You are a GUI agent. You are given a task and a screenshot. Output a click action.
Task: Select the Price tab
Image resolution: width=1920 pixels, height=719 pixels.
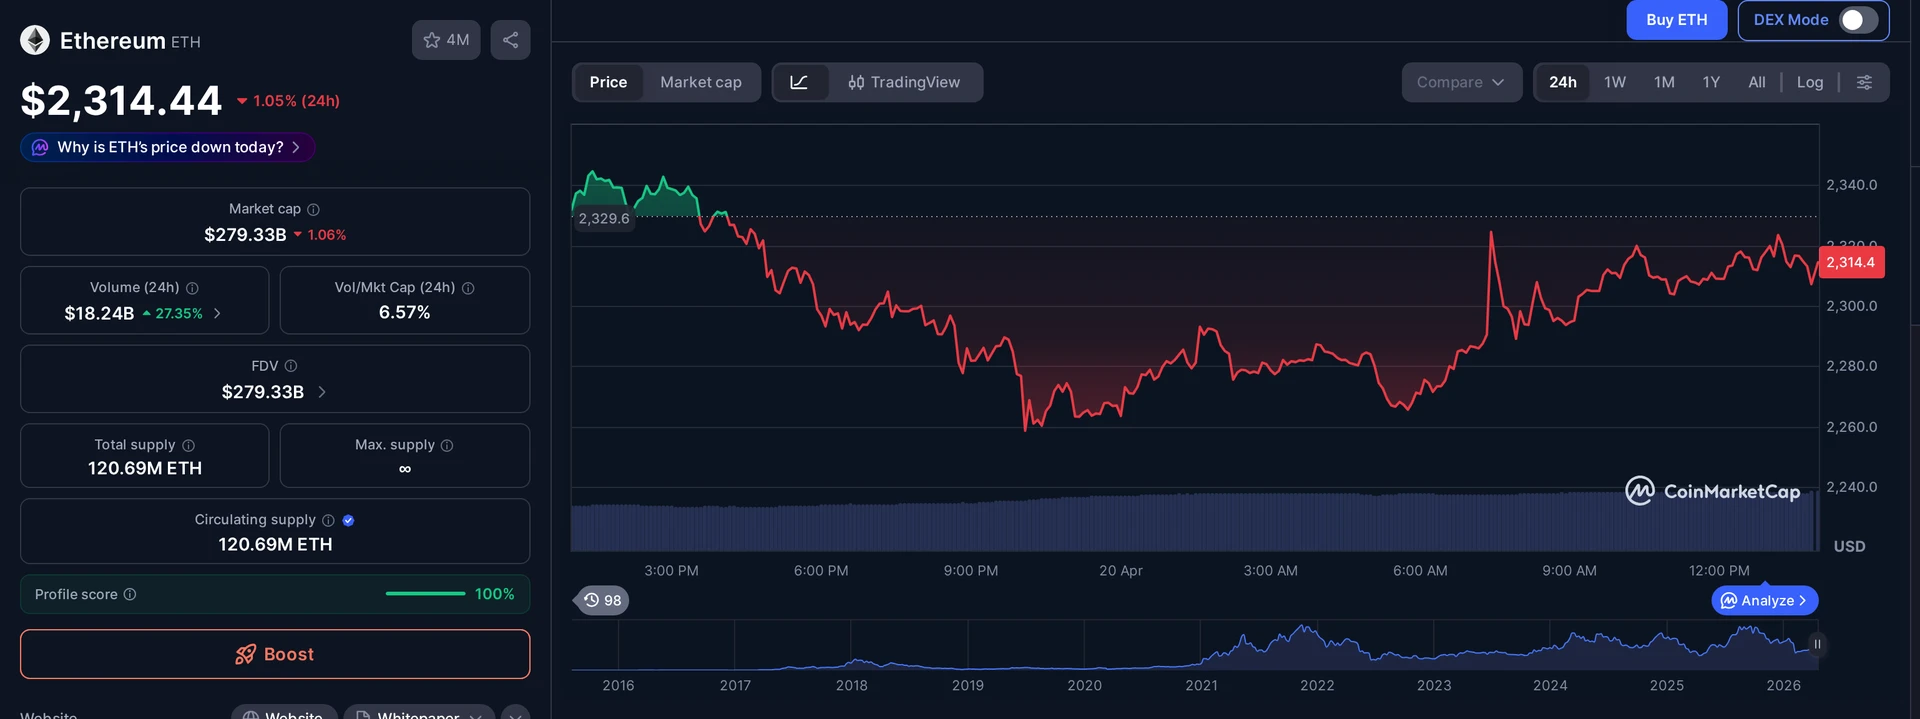click(x=608, y=82)
